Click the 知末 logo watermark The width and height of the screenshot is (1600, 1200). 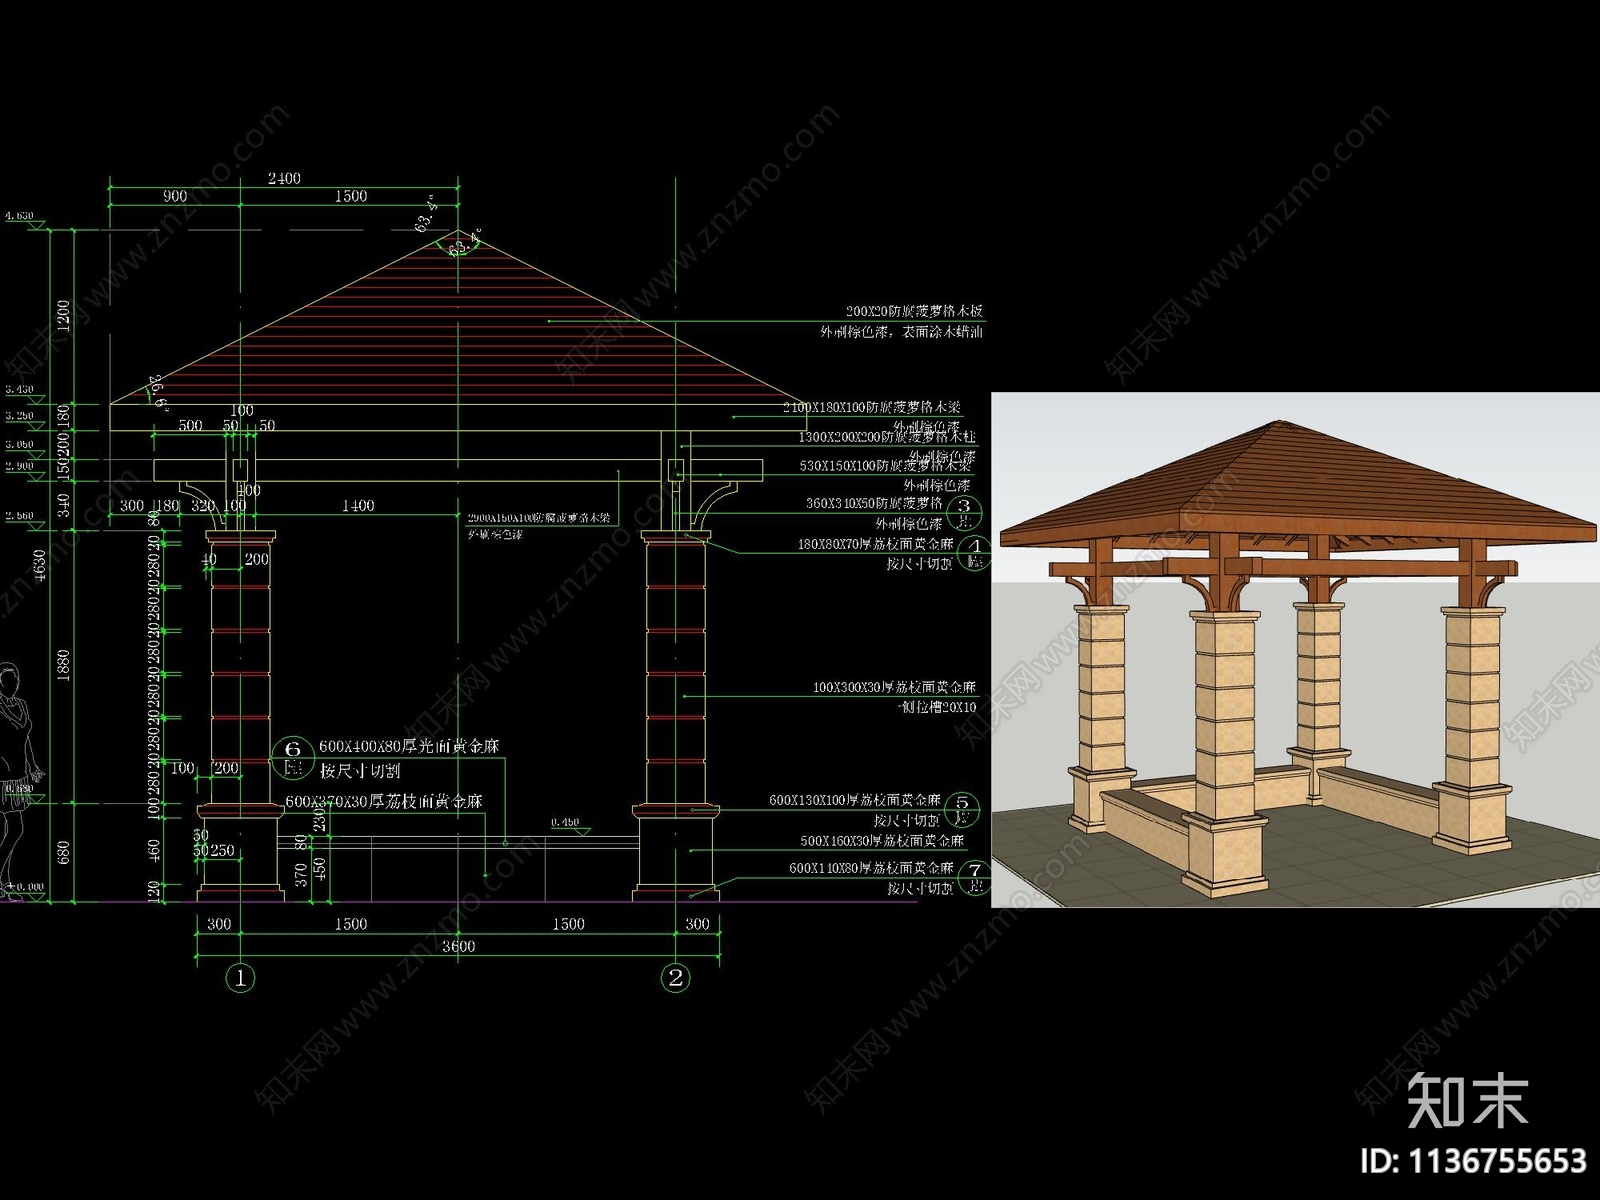tap(1467, 1100)
